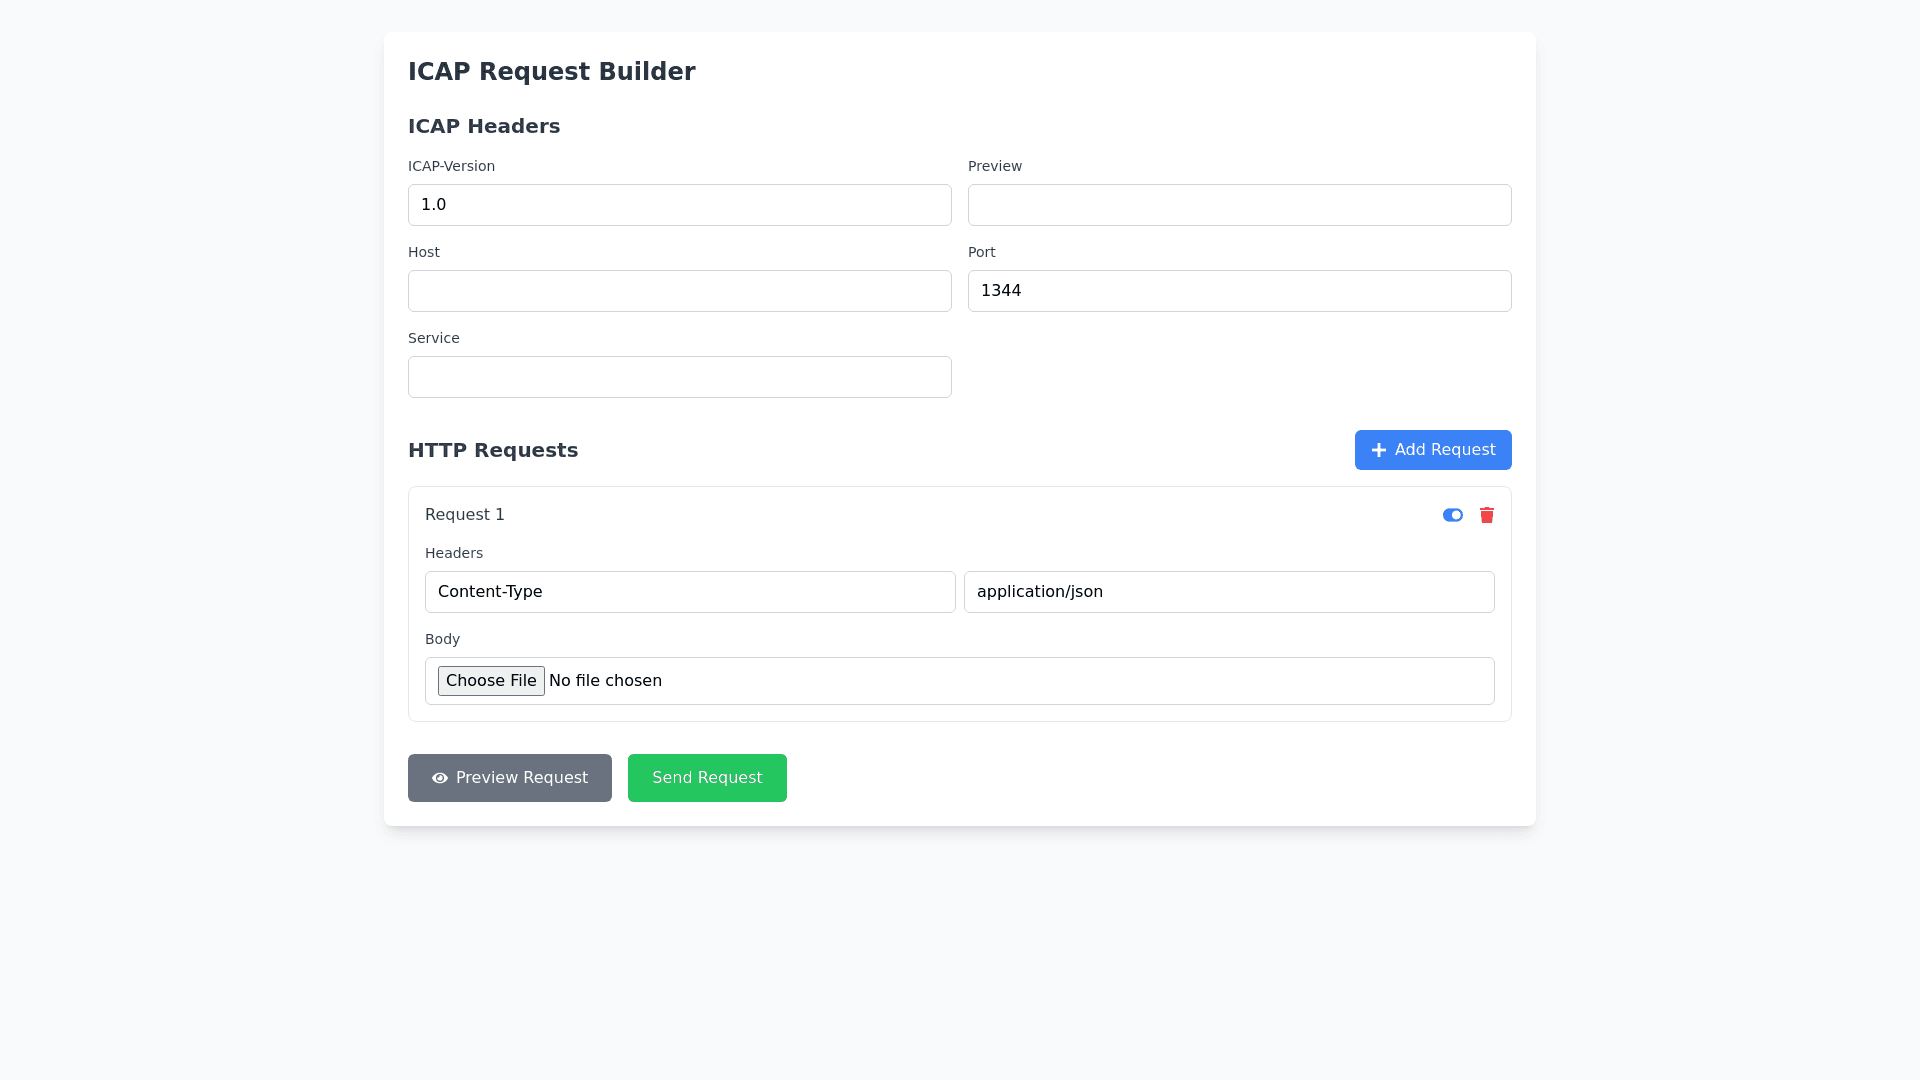
Task: Focus the ICAP-Version field containing 1.0
Action: pos(679,205)
